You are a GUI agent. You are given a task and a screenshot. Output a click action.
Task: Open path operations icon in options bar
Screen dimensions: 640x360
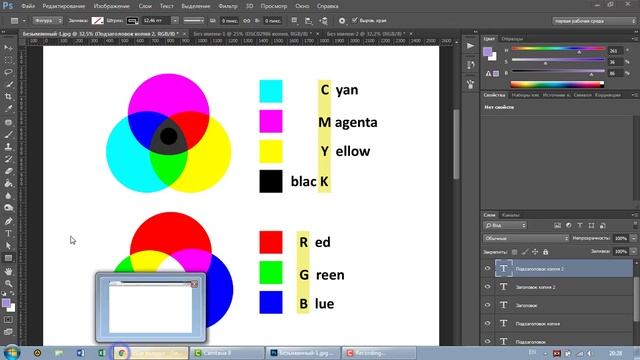pyautogui.click(x=294, y=20)
